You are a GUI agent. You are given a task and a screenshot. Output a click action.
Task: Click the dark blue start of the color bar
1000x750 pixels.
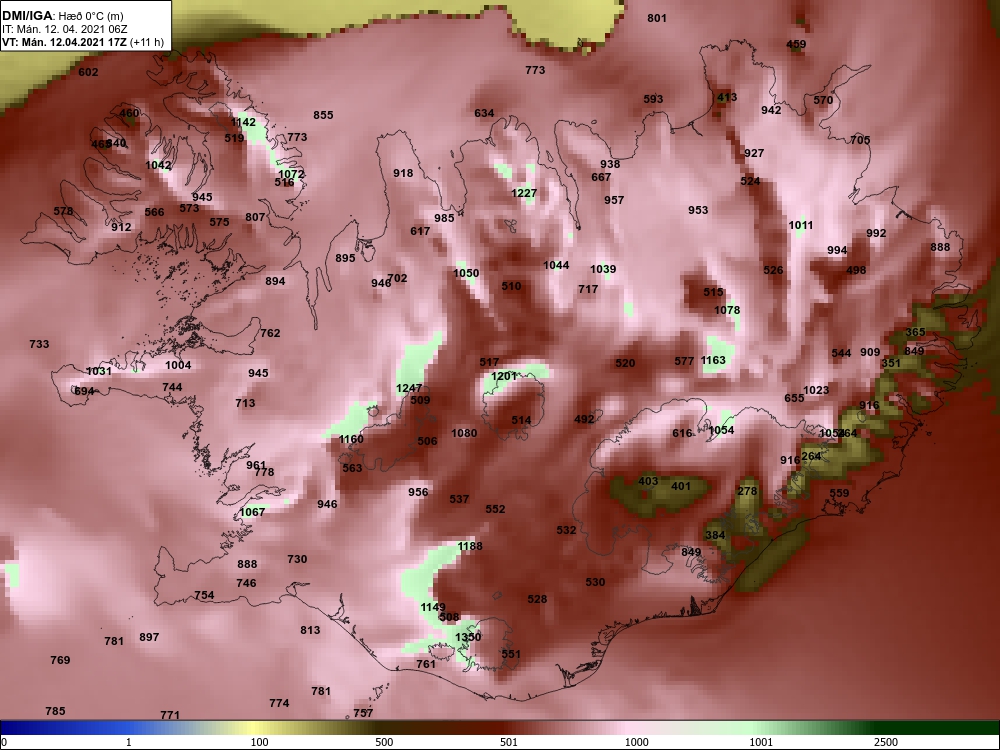pos(13,728)
